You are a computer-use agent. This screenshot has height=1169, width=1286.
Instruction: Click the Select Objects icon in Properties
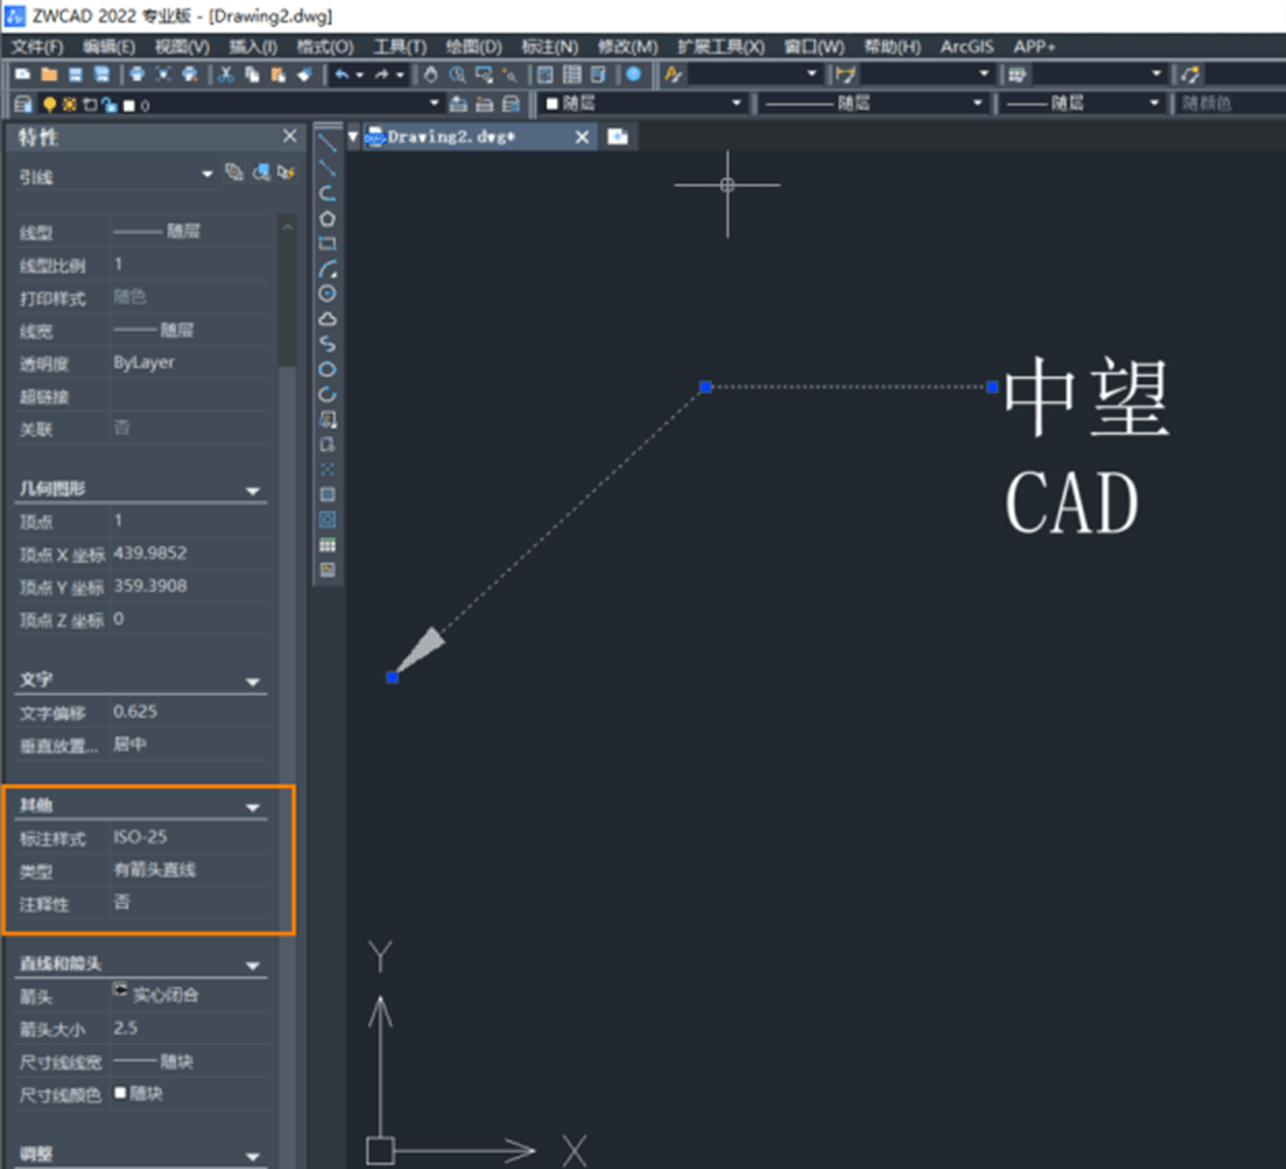[260, 172]
